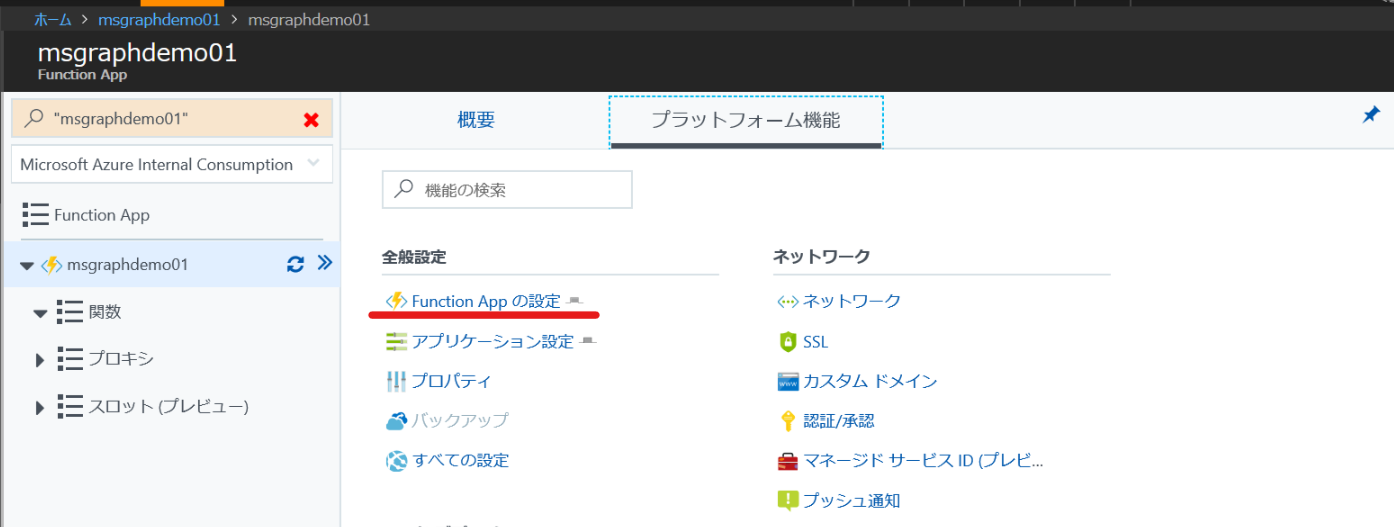Click the カスタム ドメイン www icon
This screenshot has height=527, width=1394.
pyautogui.click(x=788, y=381)
